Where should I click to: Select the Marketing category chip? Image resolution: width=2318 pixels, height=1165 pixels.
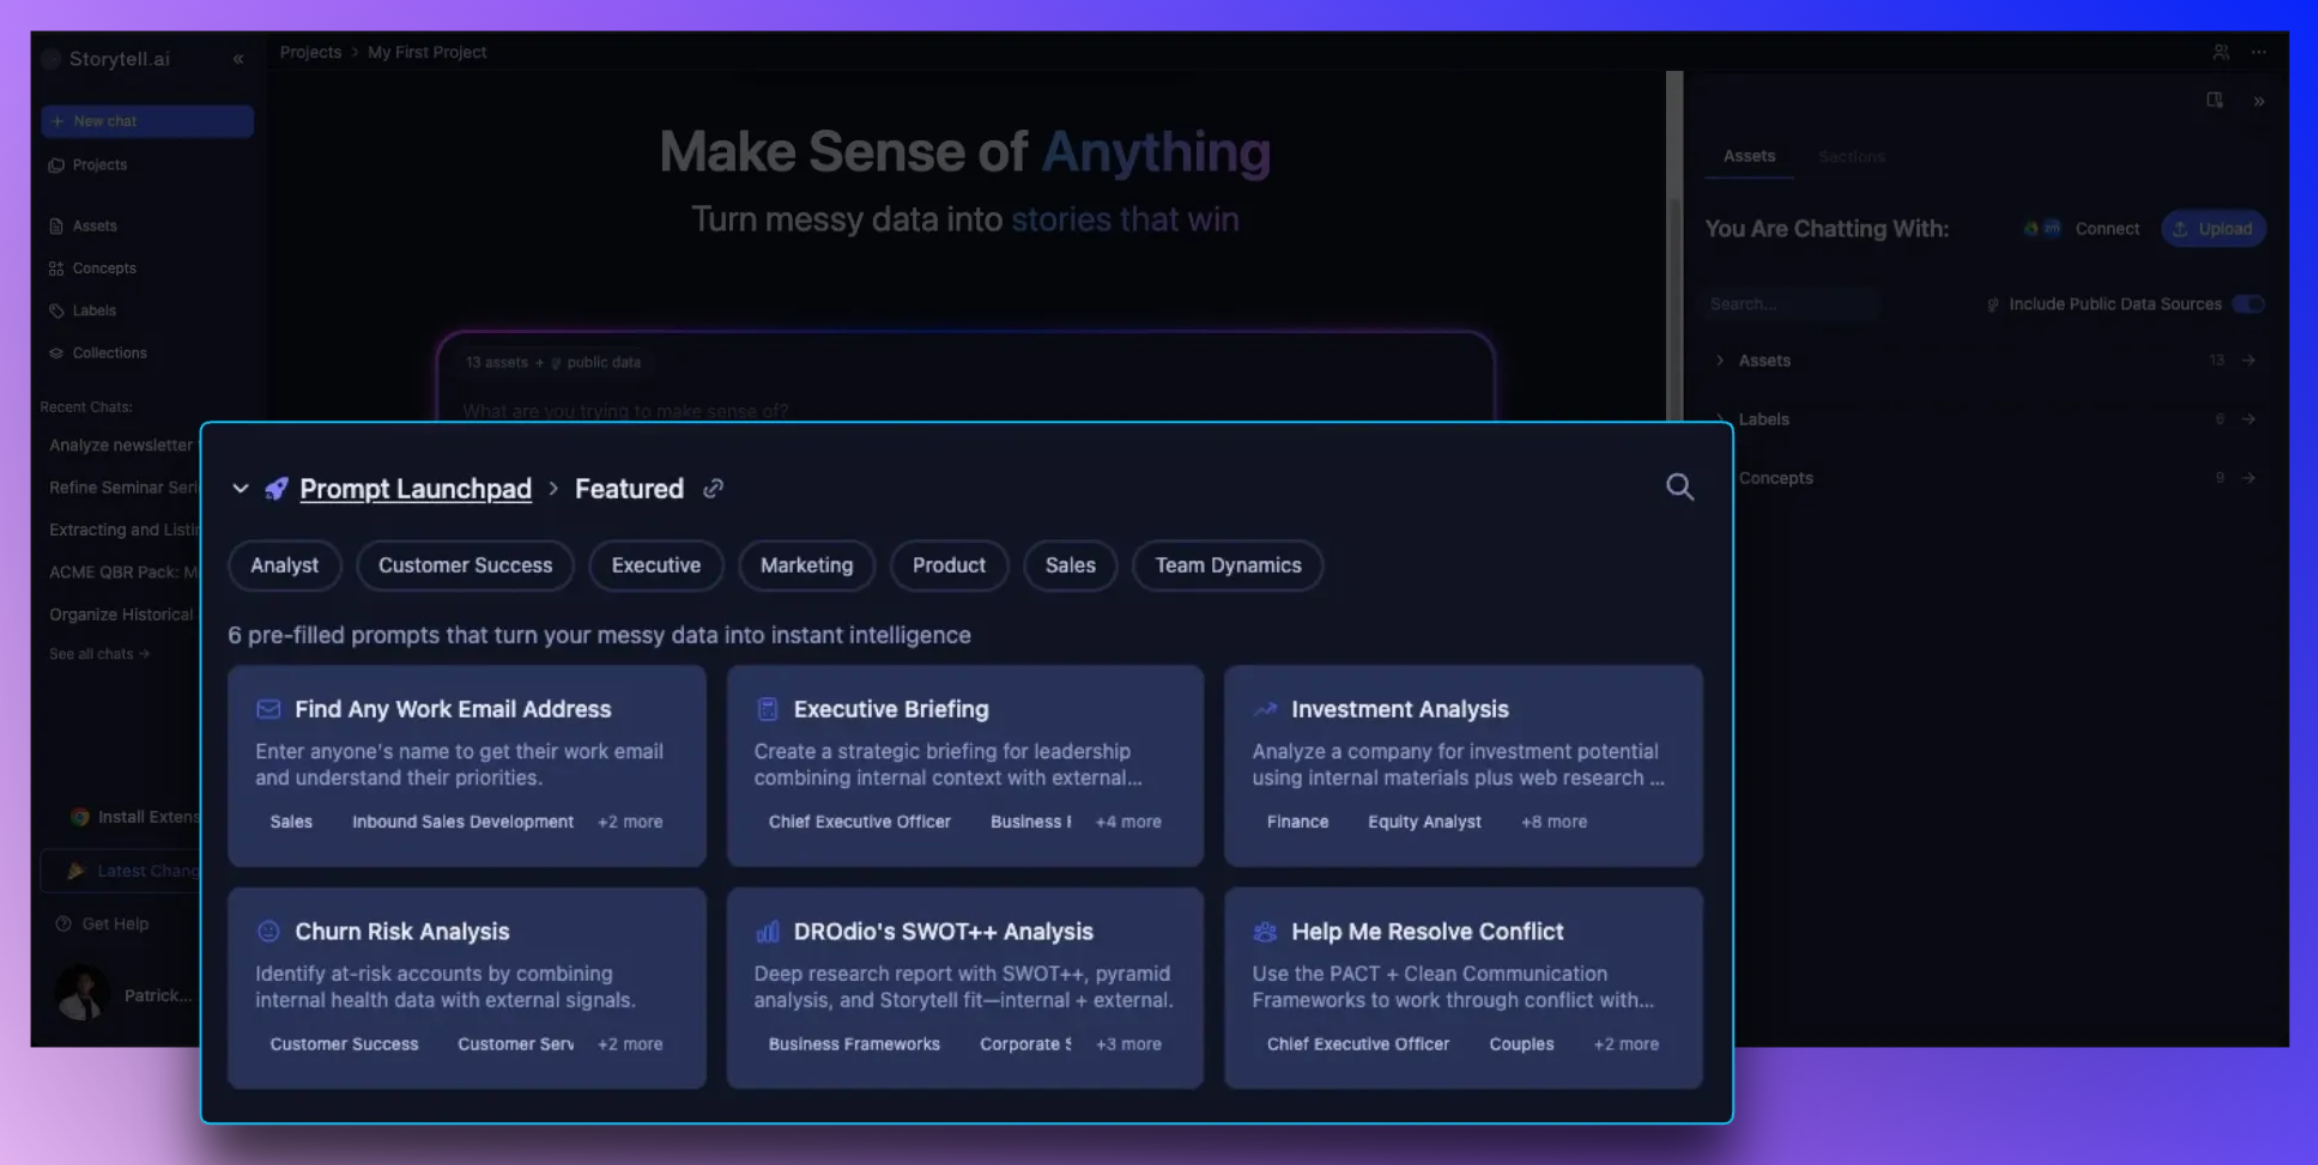(x=806, y=565)
